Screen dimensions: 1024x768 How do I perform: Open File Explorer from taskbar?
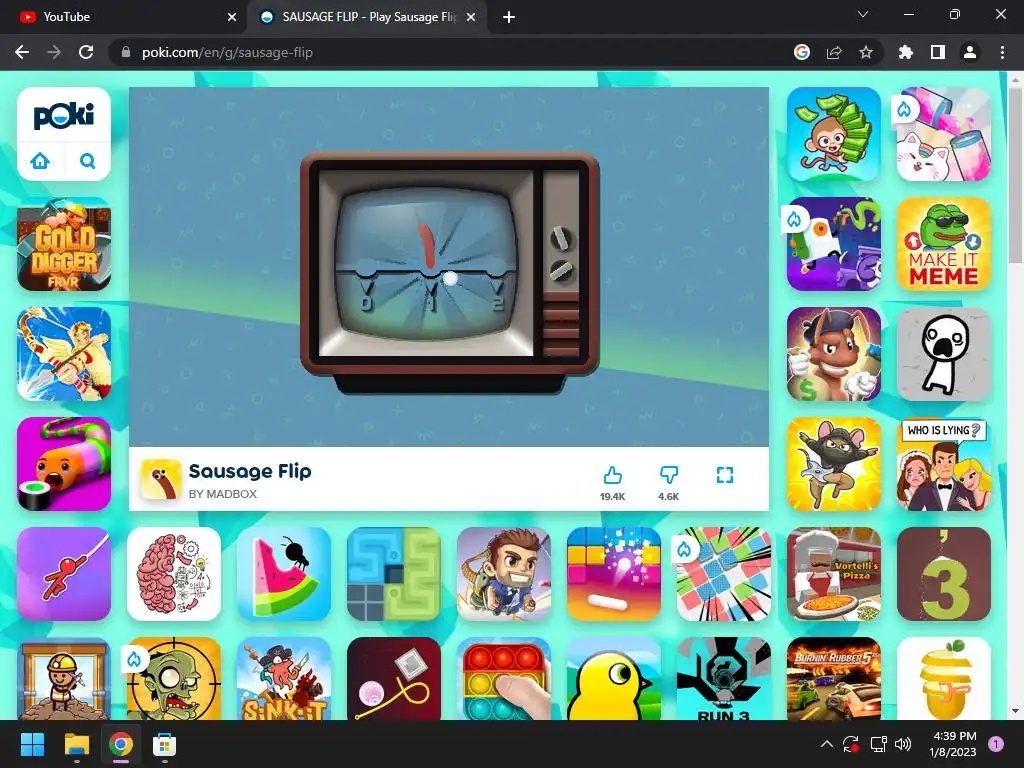pyautogui.click(x=76, y=744)
